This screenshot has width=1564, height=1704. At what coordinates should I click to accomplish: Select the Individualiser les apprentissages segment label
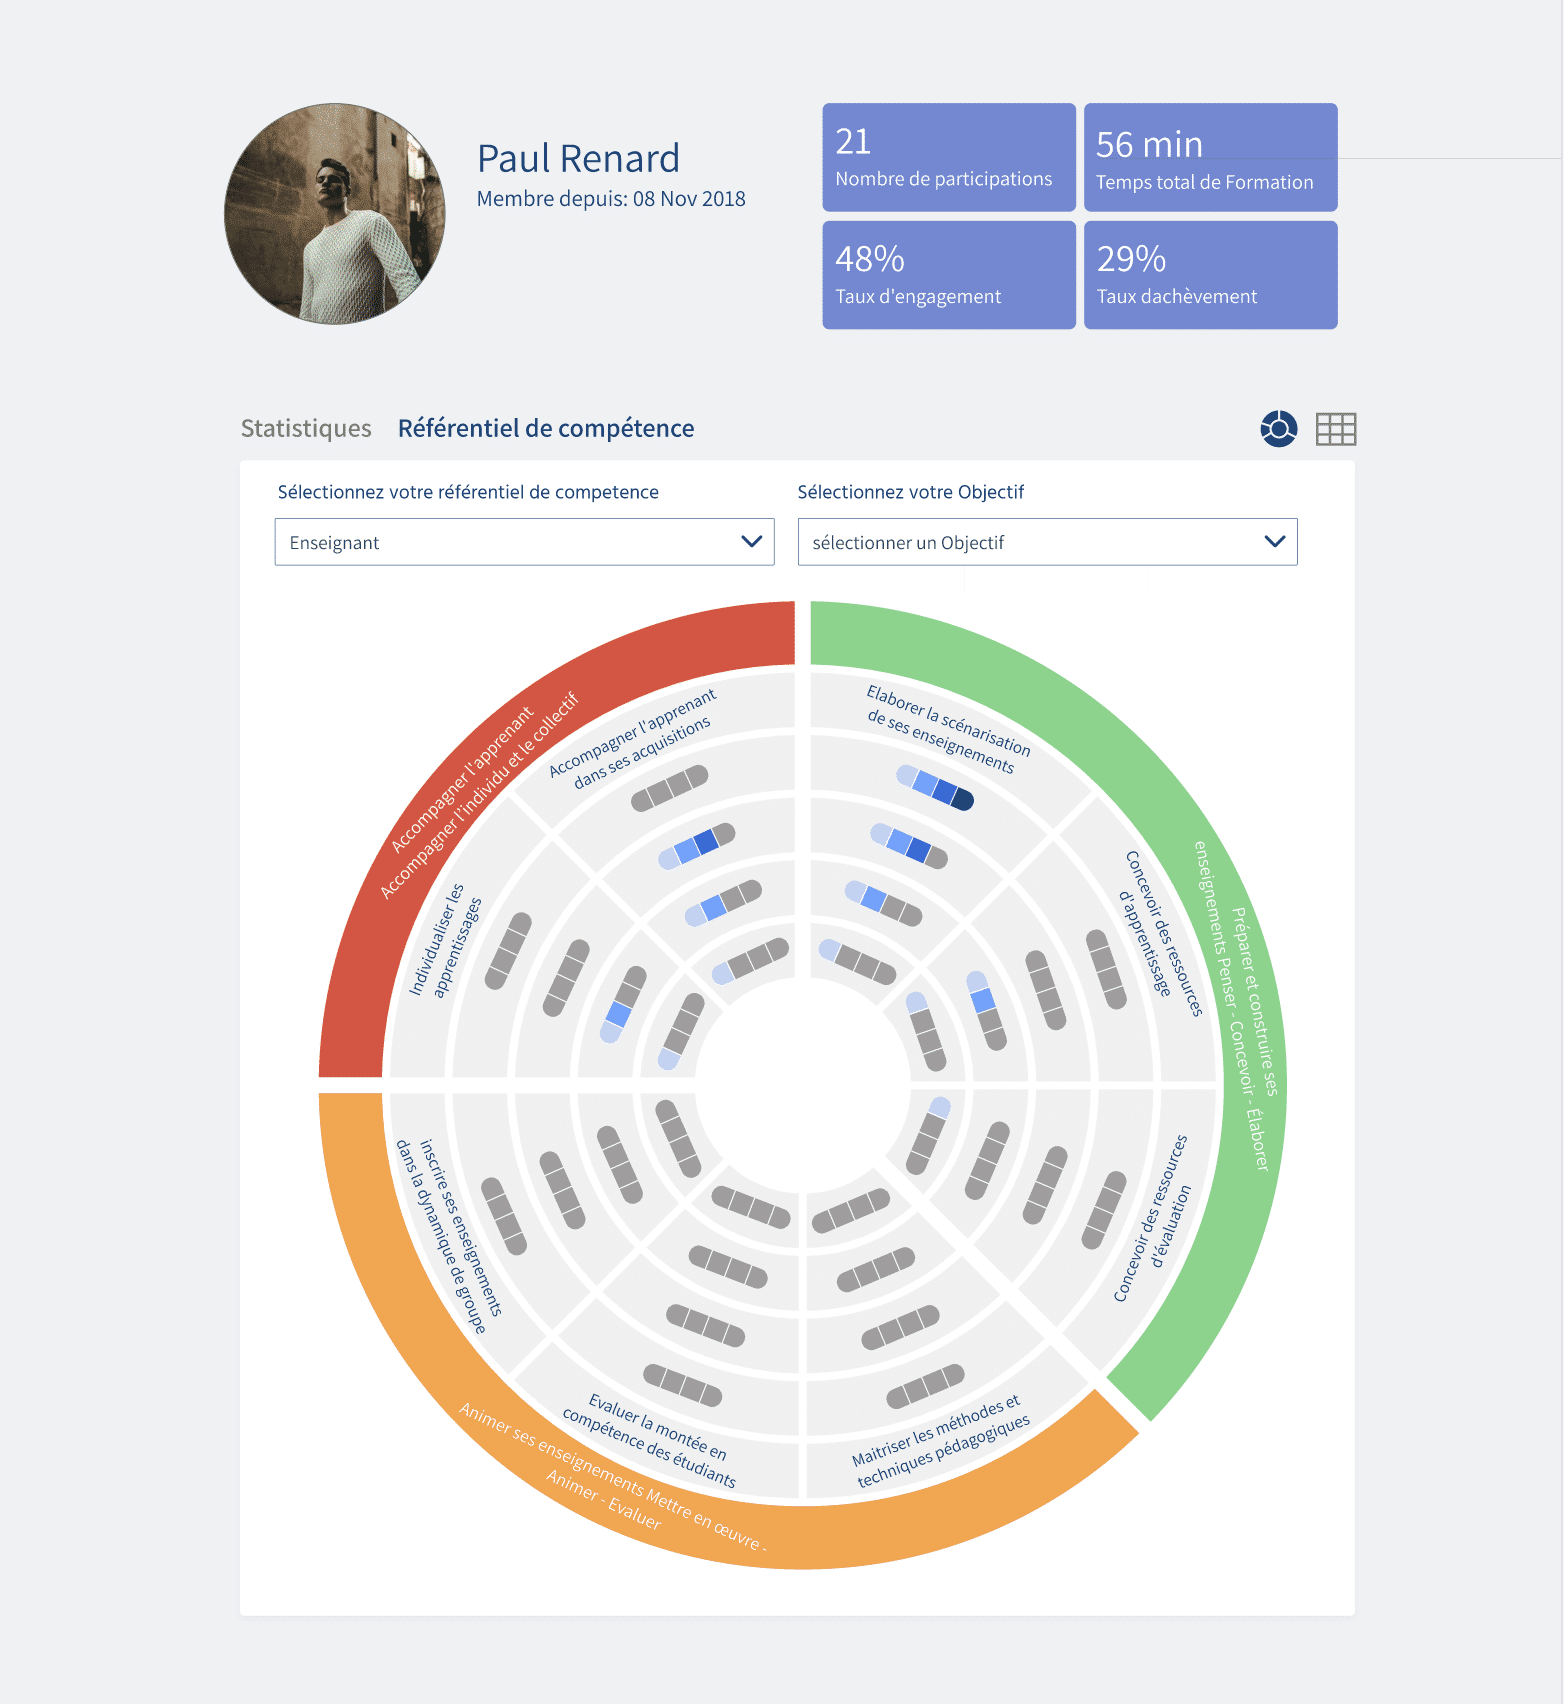[446, 942]
